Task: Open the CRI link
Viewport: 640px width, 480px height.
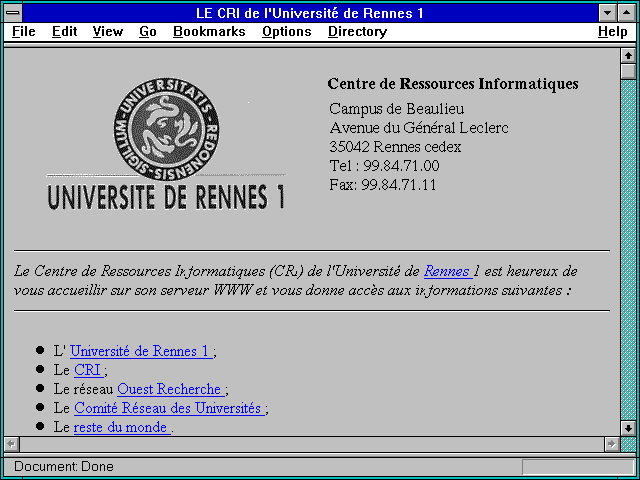Action: click(89, 370)
